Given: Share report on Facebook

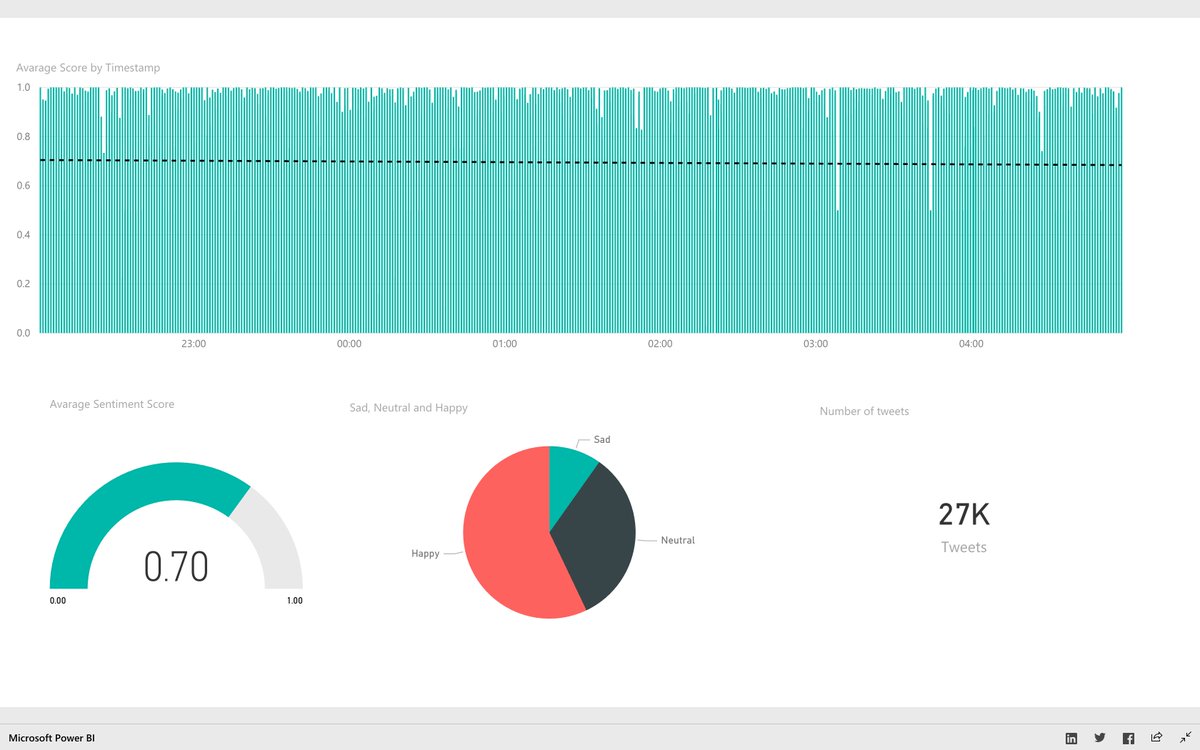Looking at the screenshot, I should 1128,738.
